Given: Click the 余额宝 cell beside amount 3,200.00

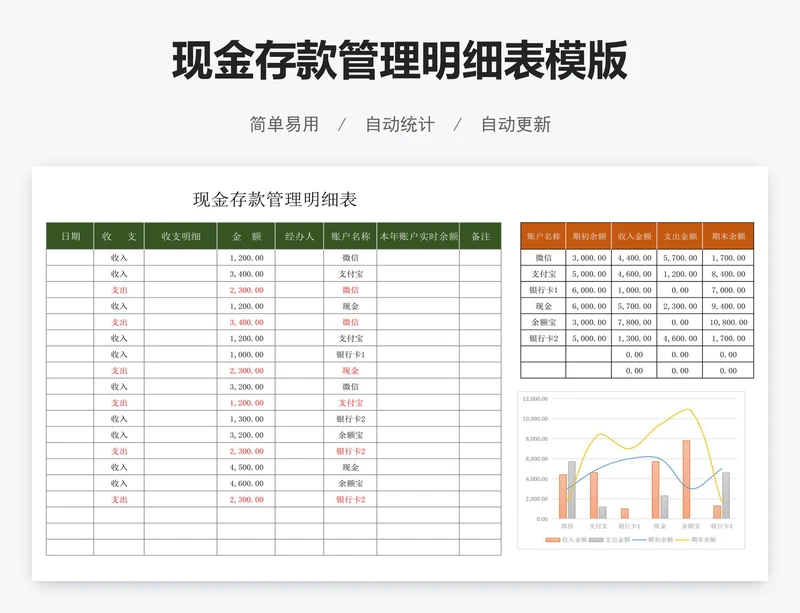Looking at the screenshot, I should tap(351, 435).
